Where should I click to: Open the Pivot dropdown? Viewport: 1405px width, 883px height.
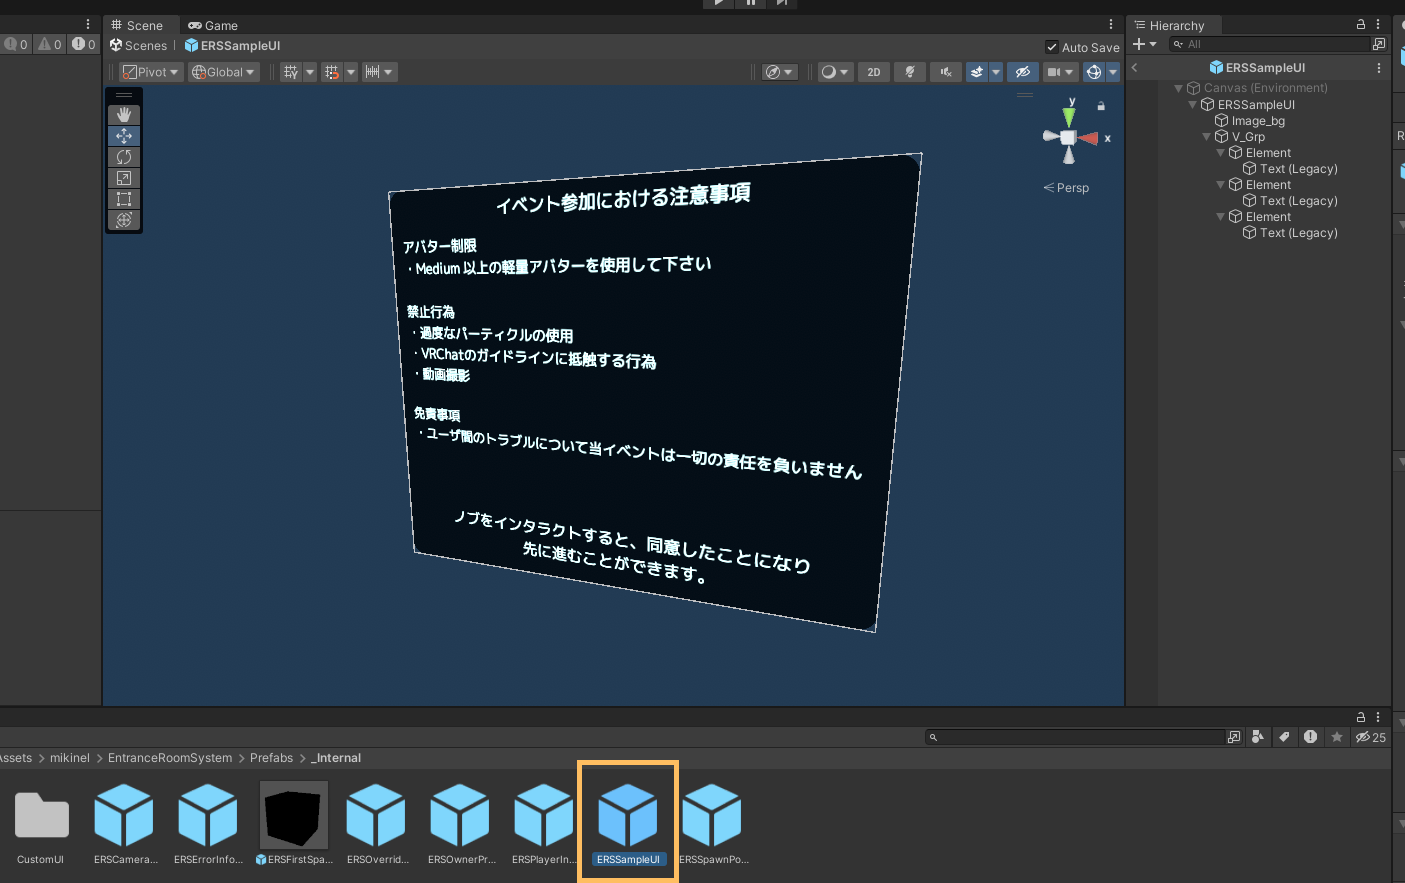(x=151, y=72)
